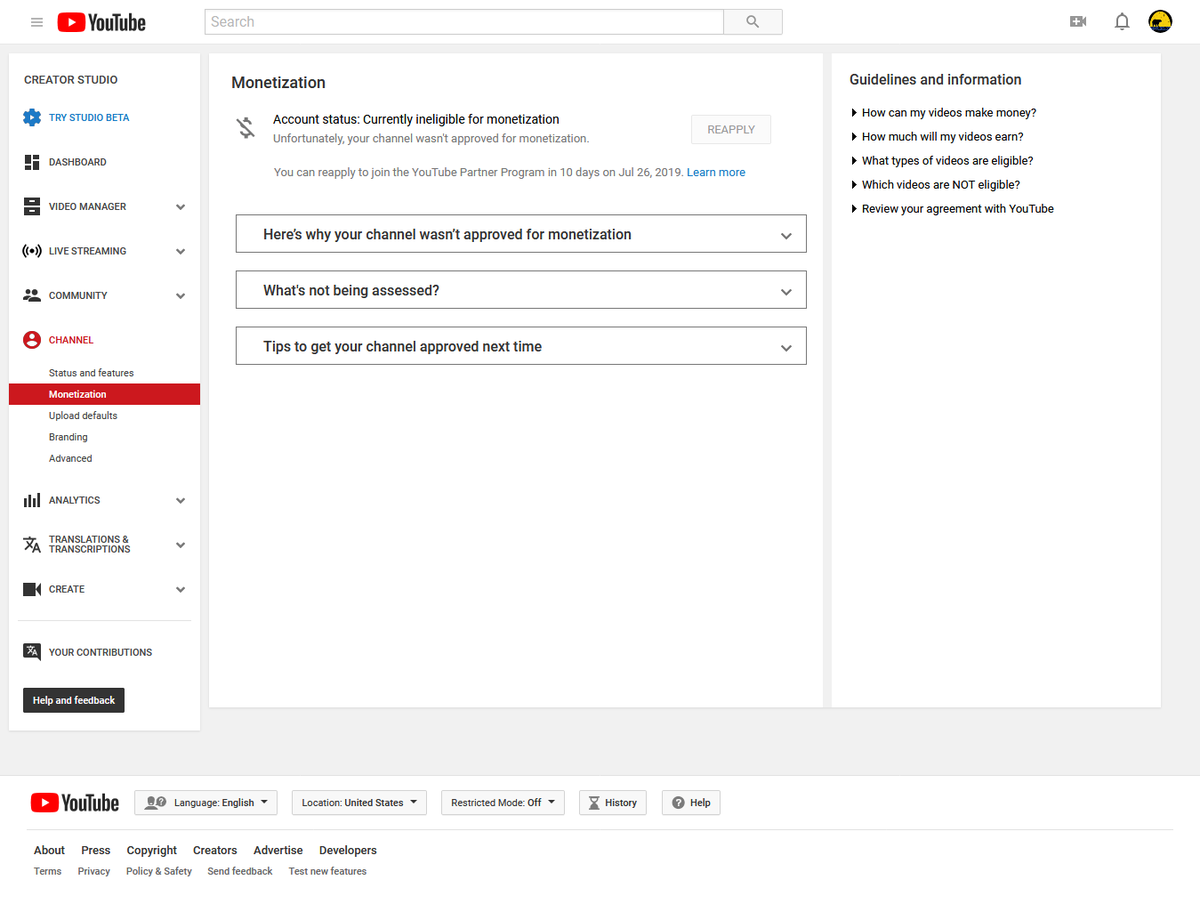
Task: Open Branding in Channel menu
Action: pyautogui.click(x=68, y=437)
